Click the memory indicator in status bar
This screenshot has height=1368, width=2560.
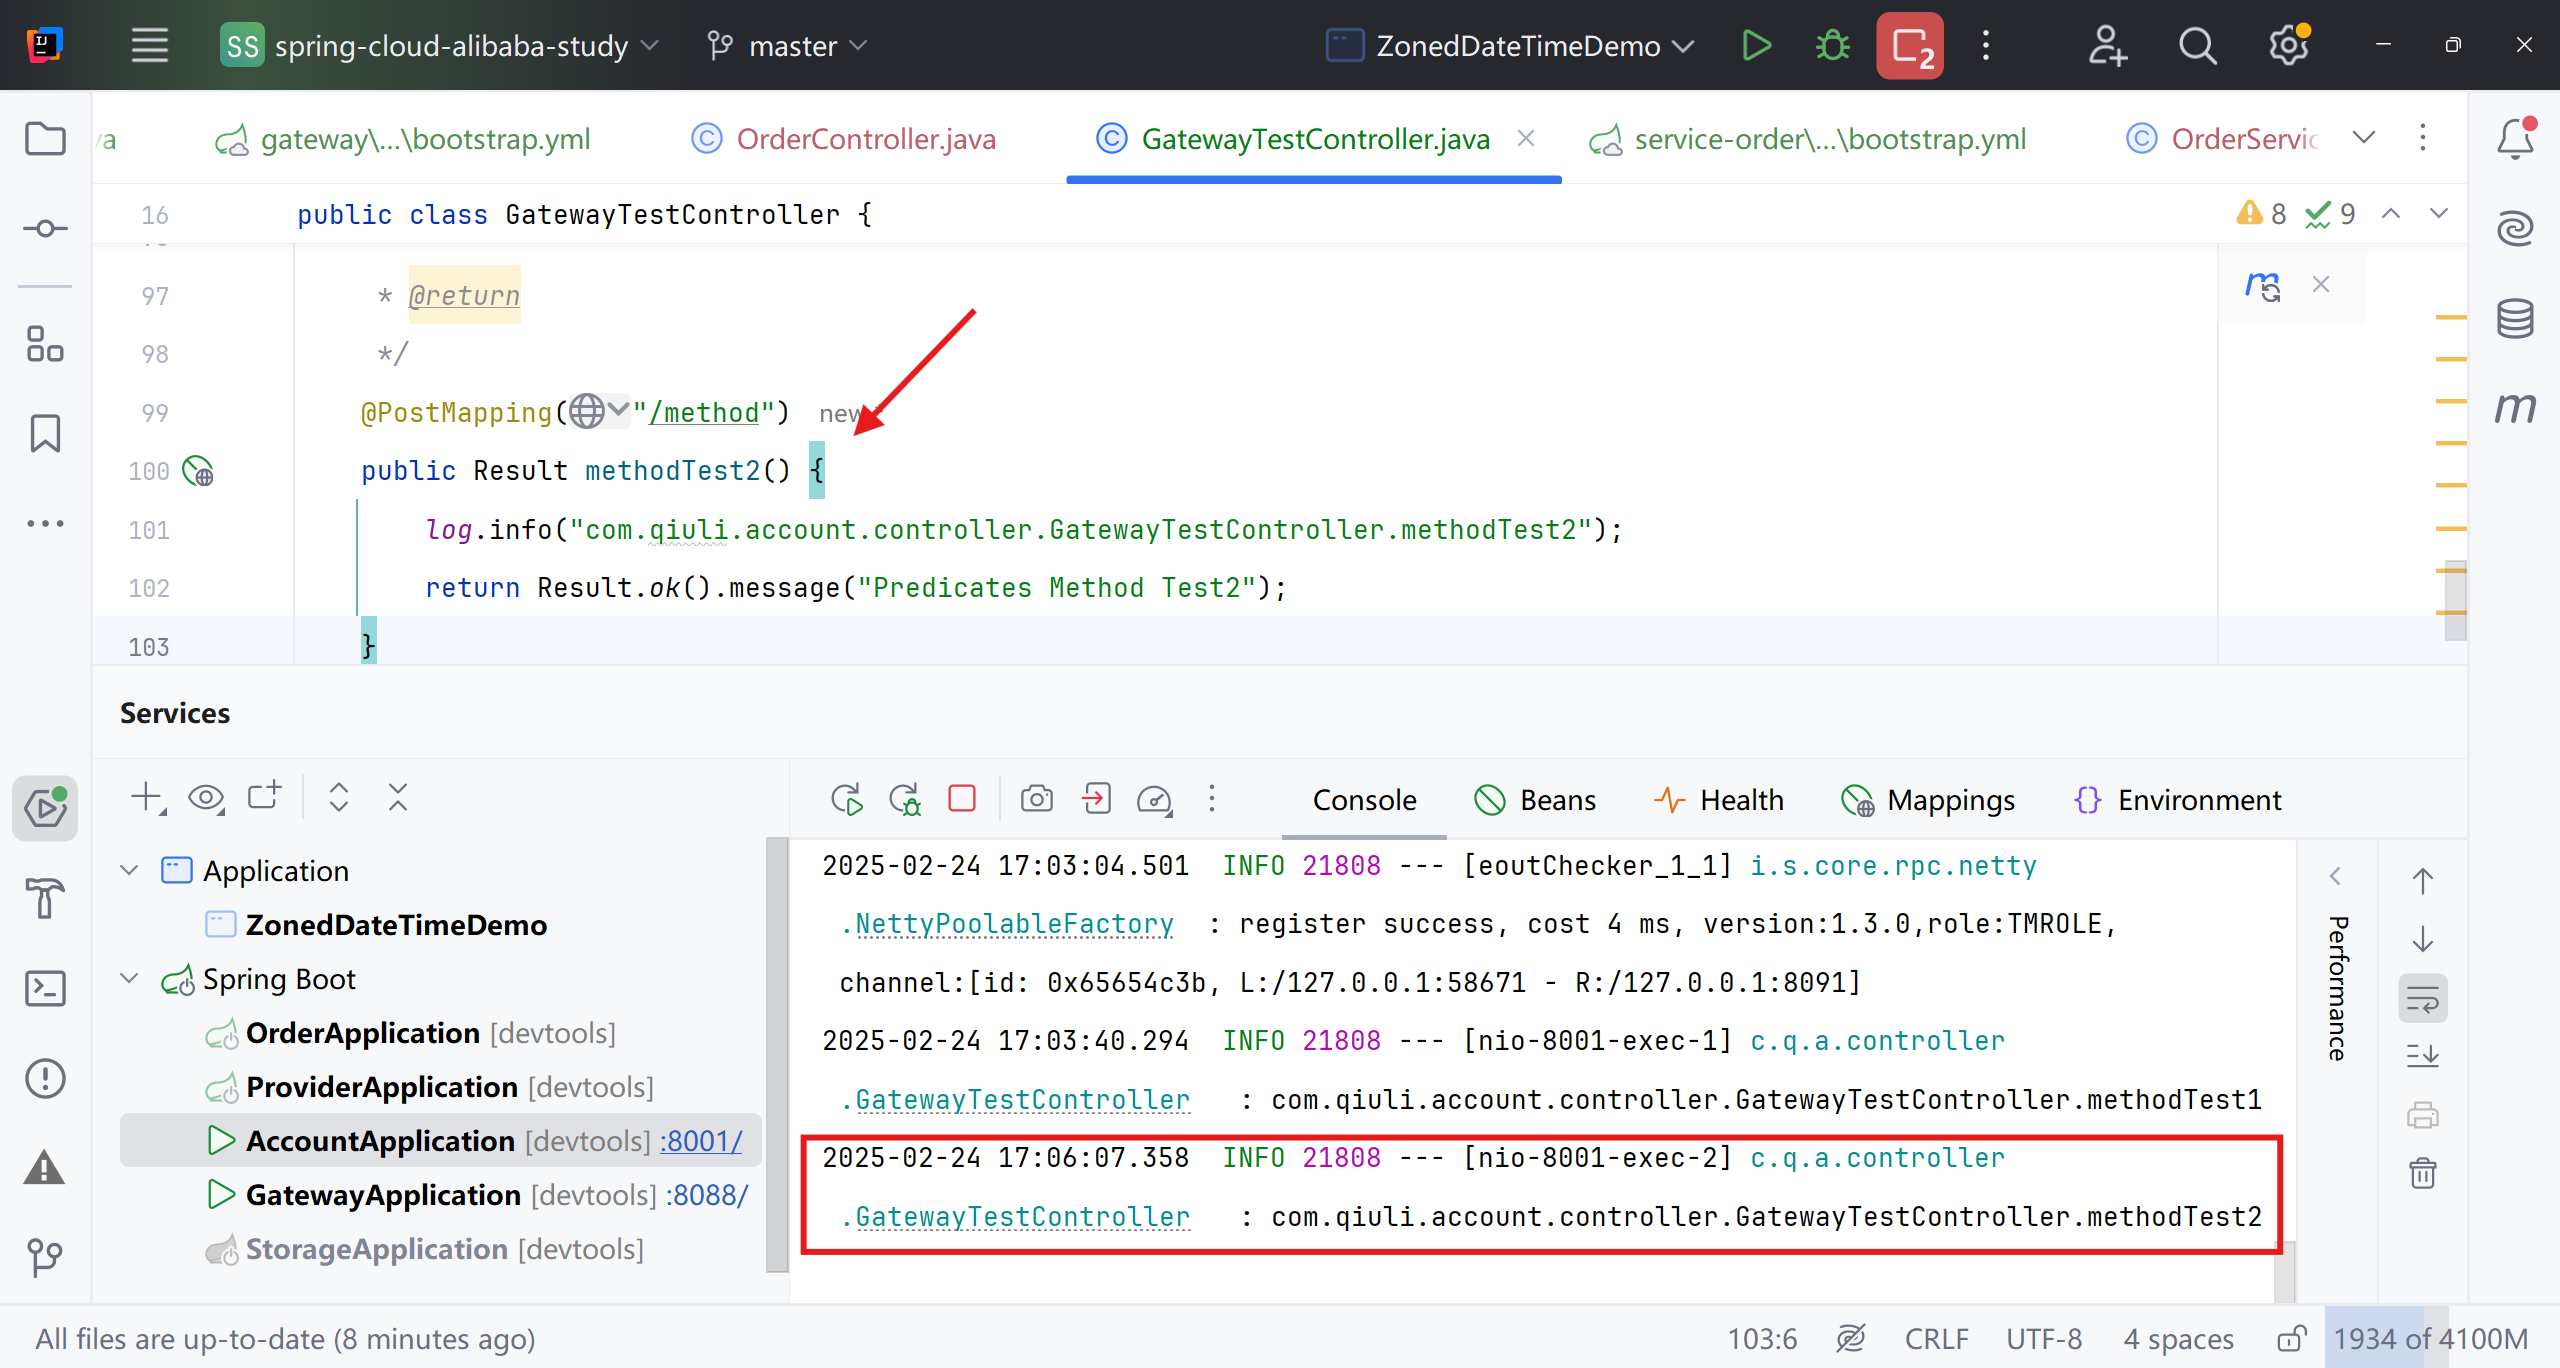[x=2430, y=1338]
